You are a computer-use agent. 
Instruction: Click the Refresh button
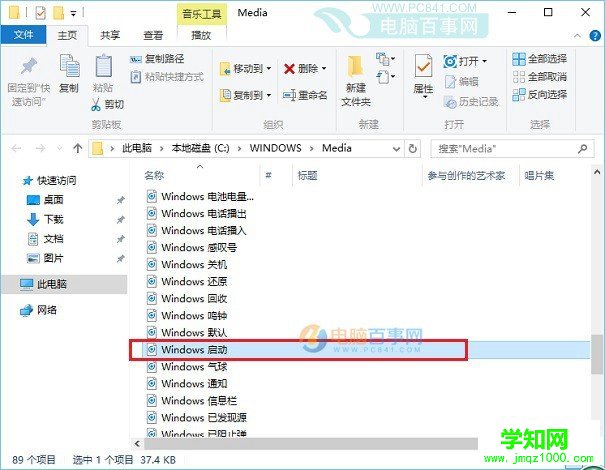pos(412,149)
